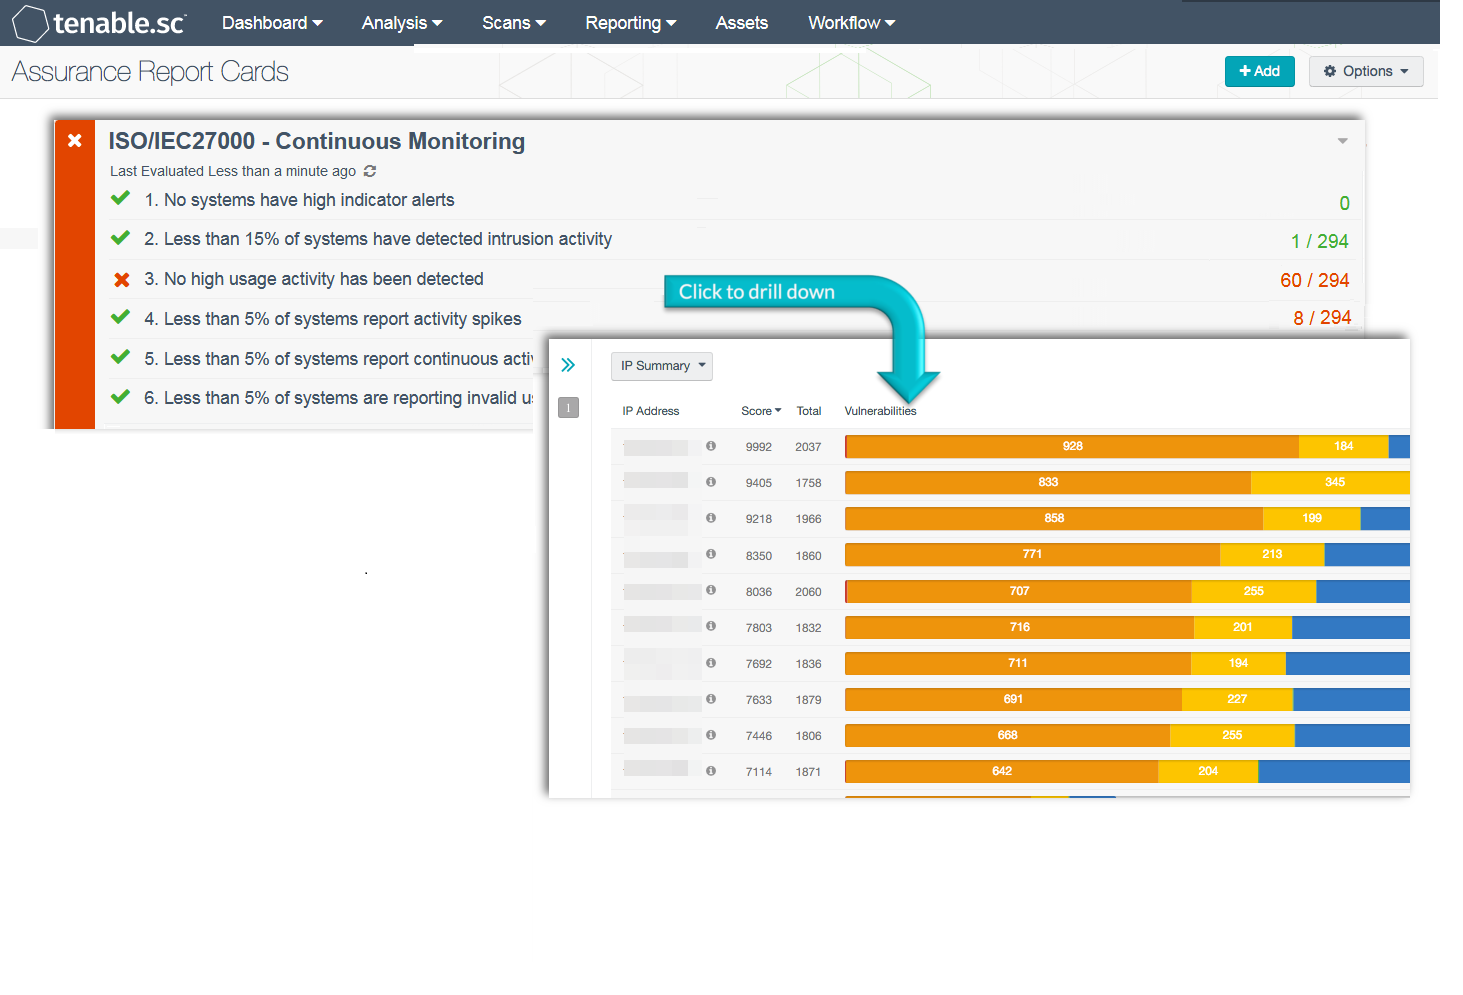1463x995 pixels.
Task: Click info icon for score 8036 row
Action: (711, 590)
